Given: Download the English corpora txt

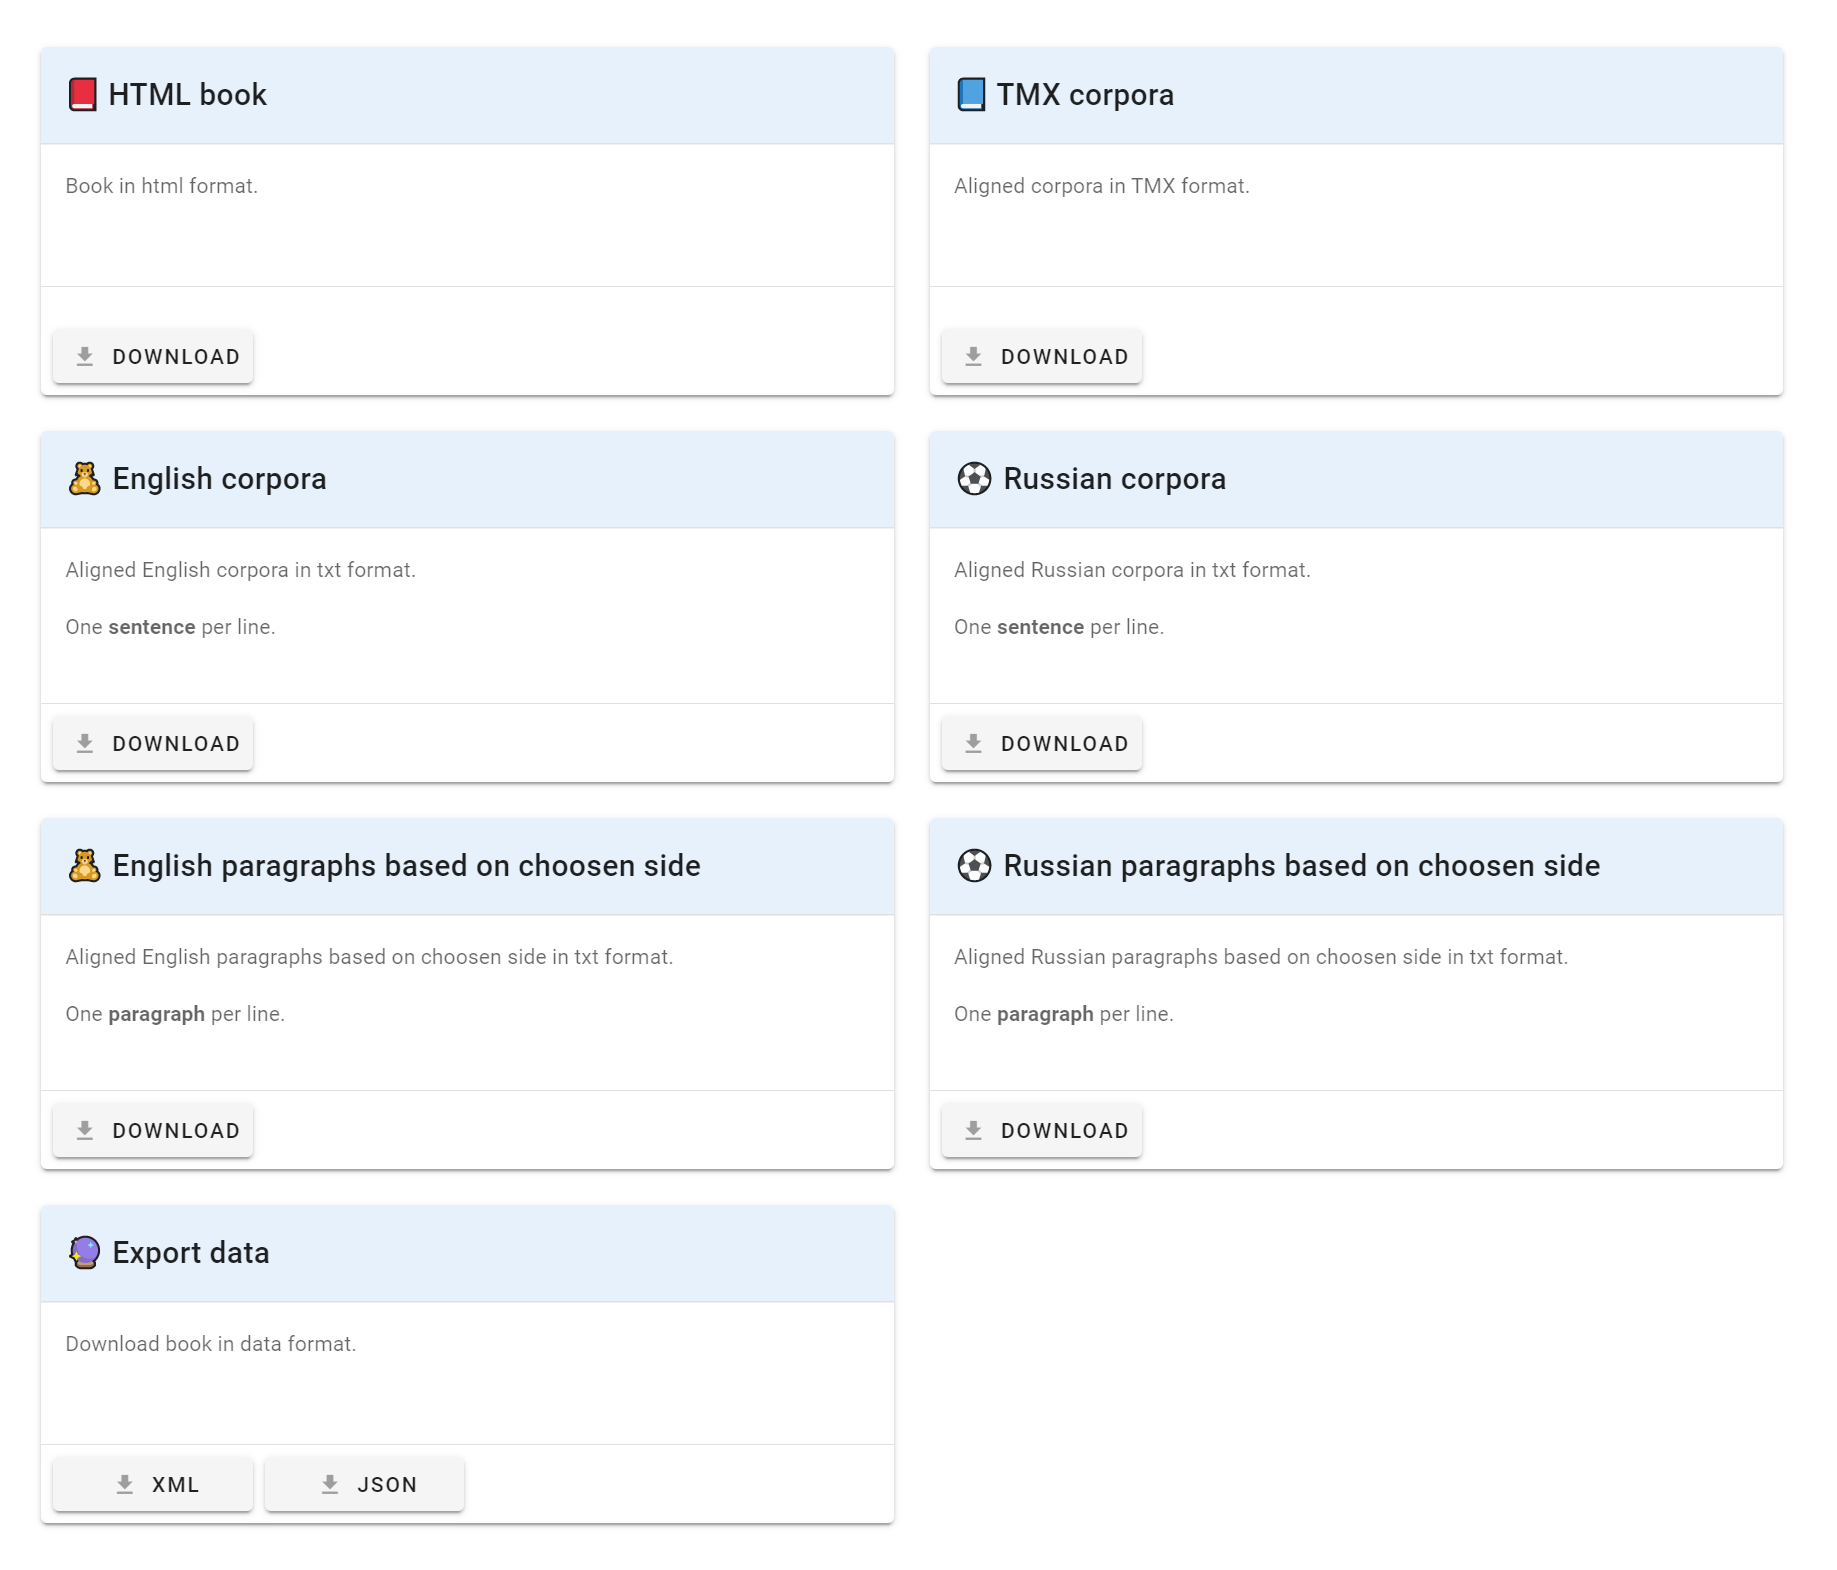Looking at the screenshot, I should click(x=153, y=744).
